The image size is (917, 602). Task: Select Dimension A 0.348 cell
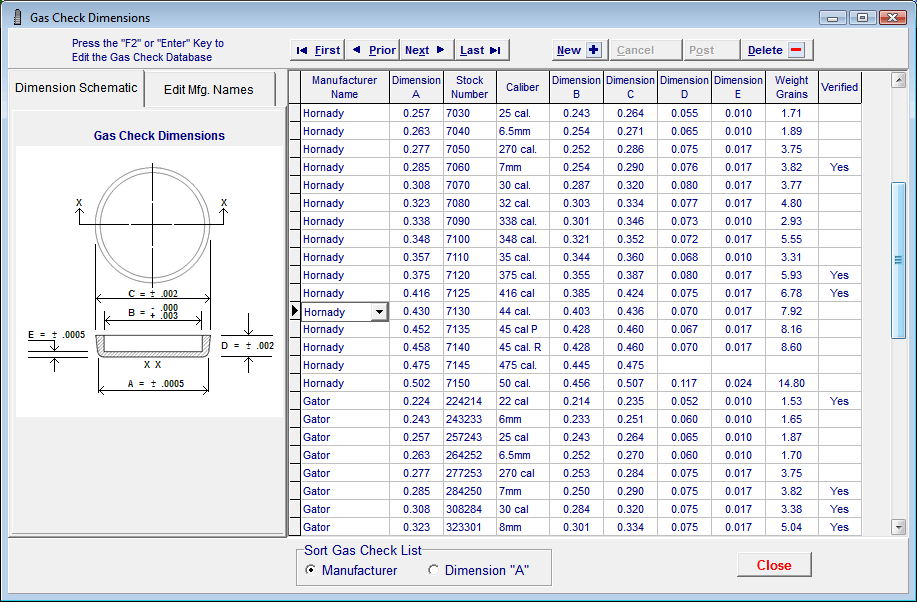[416, 239]
